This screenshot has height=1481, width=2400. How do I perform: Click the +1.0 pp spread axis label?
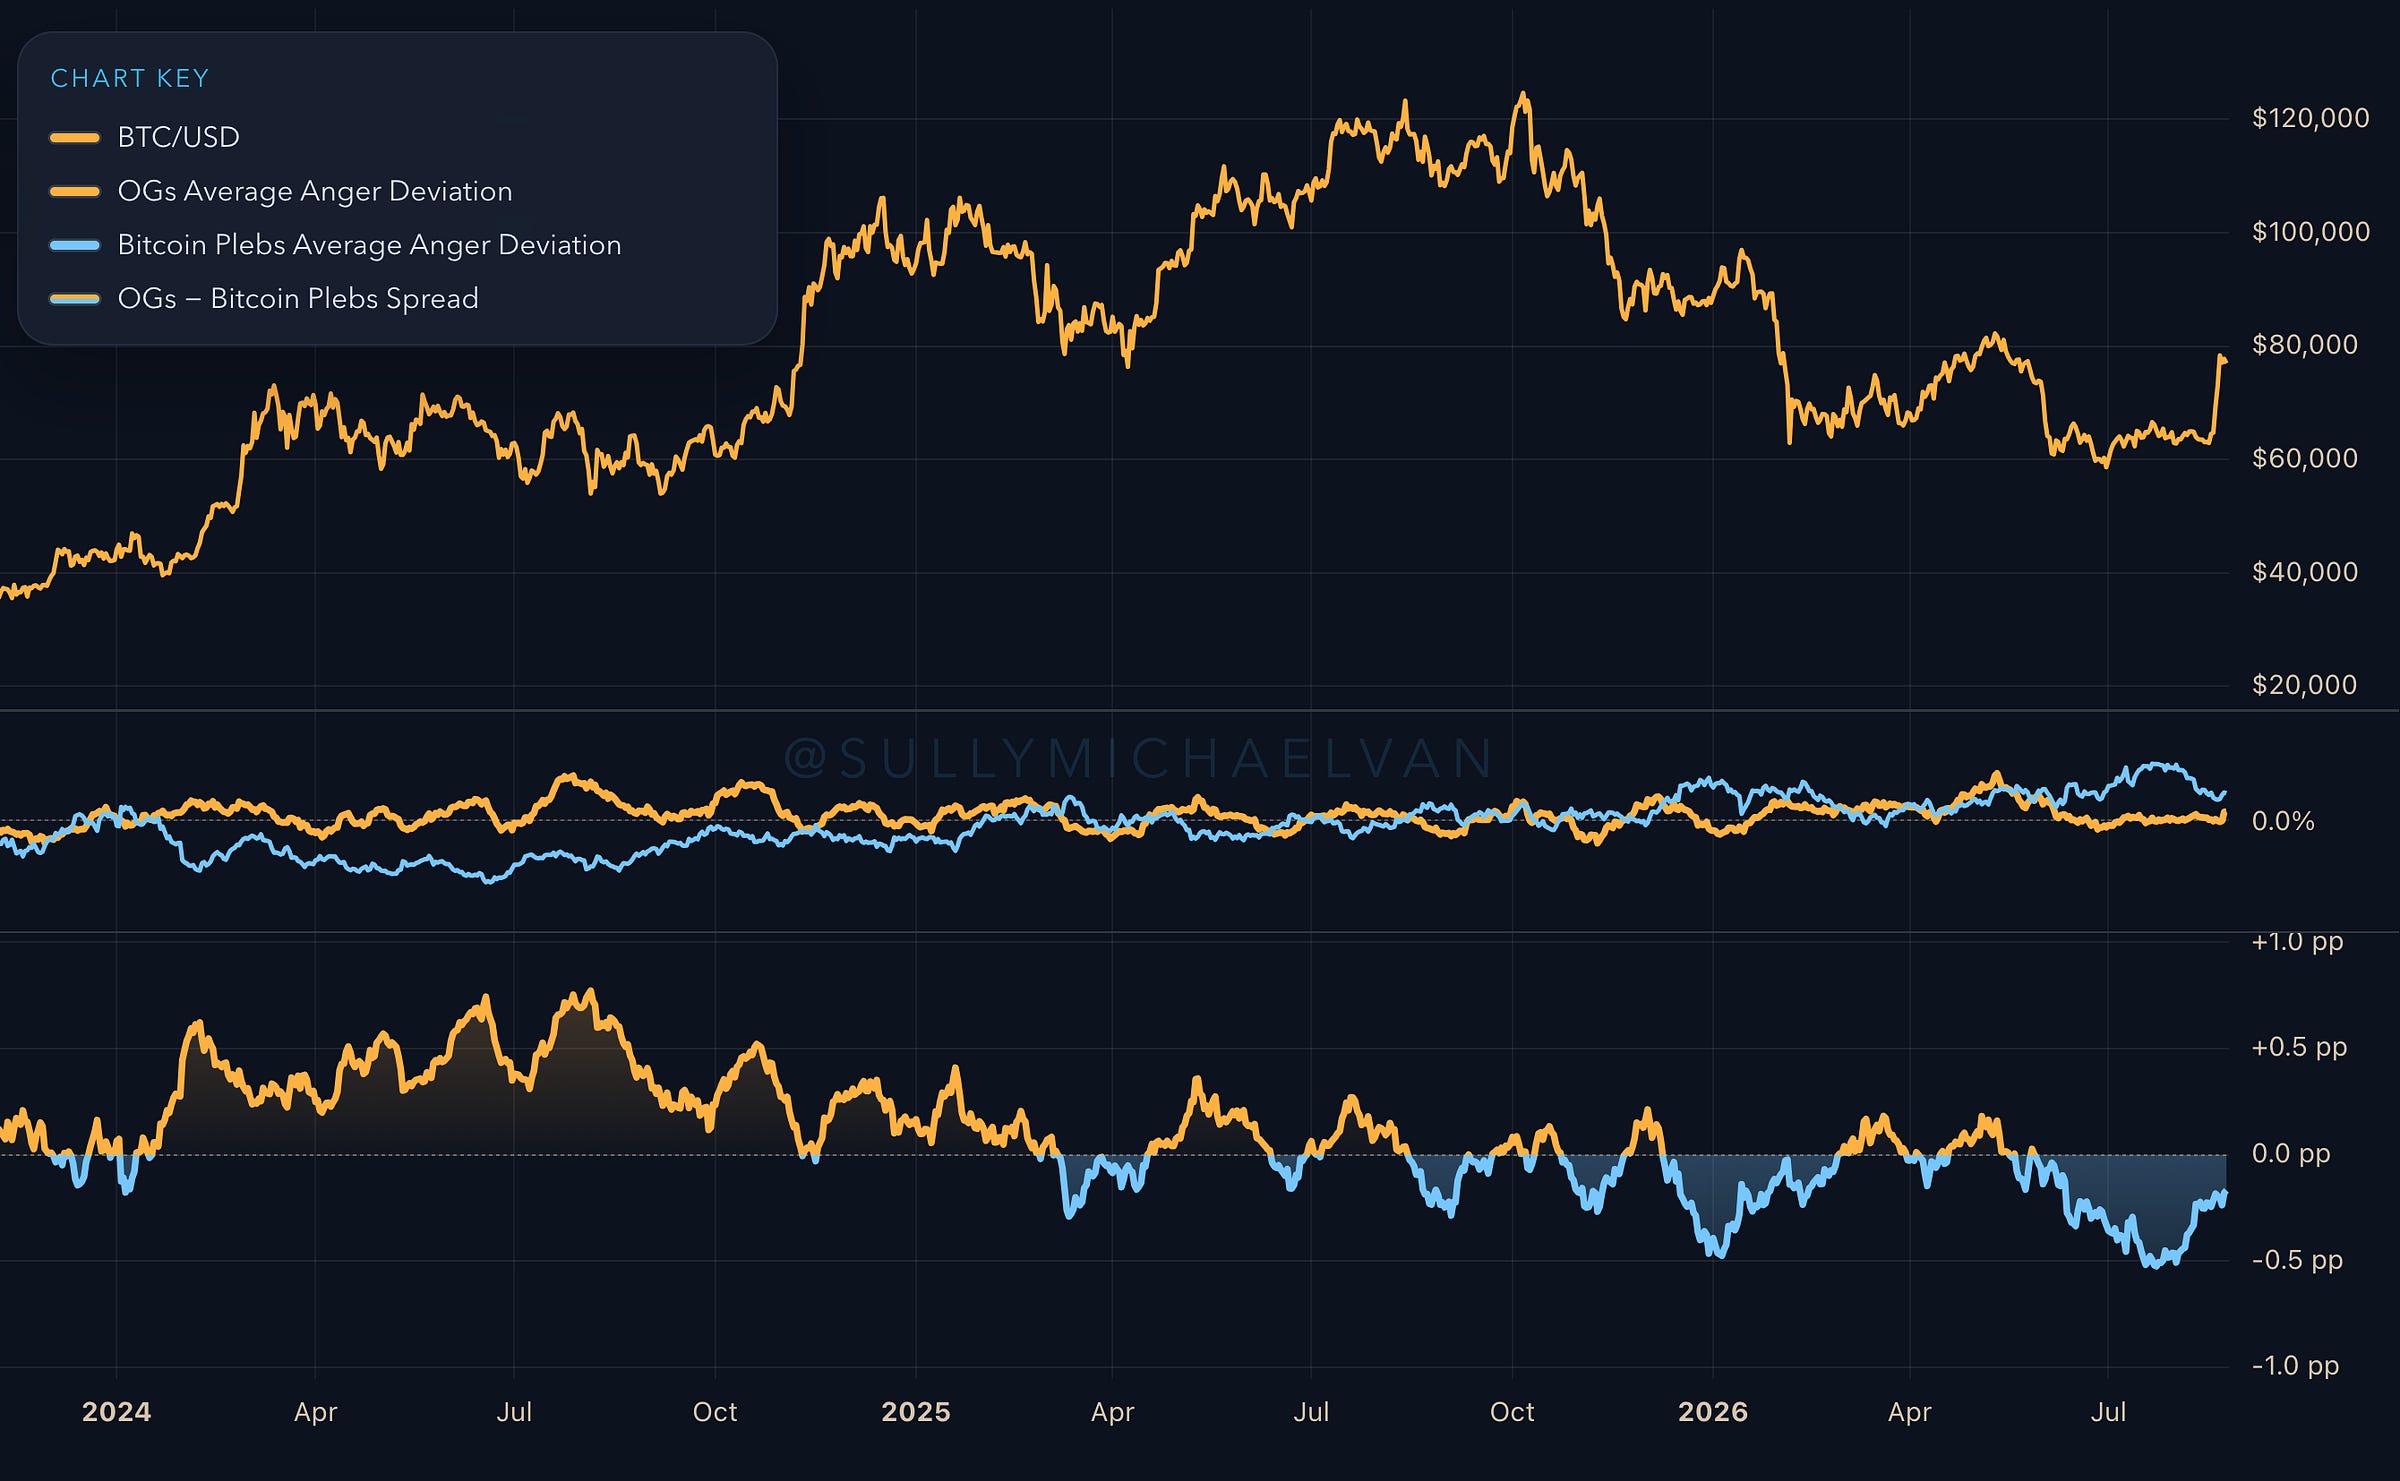point(2297,942)
